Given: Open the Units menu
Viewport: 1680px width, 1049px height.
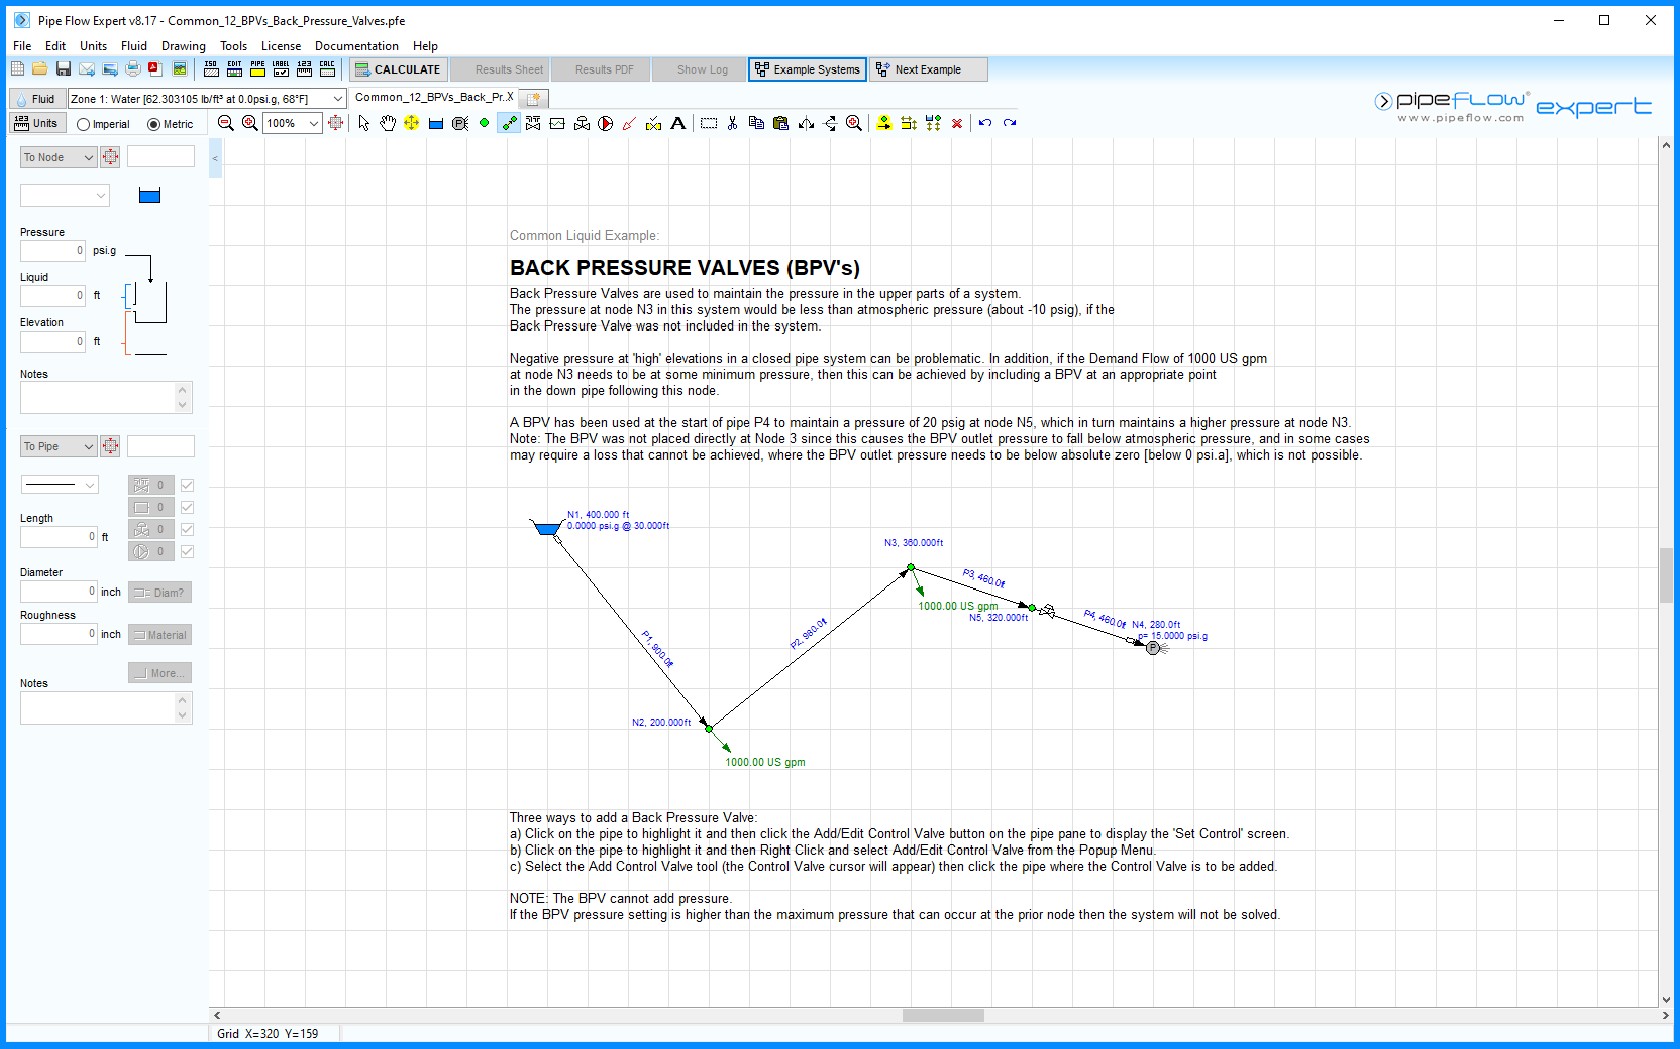Looking at the screenshot, I should coord(93,45).
